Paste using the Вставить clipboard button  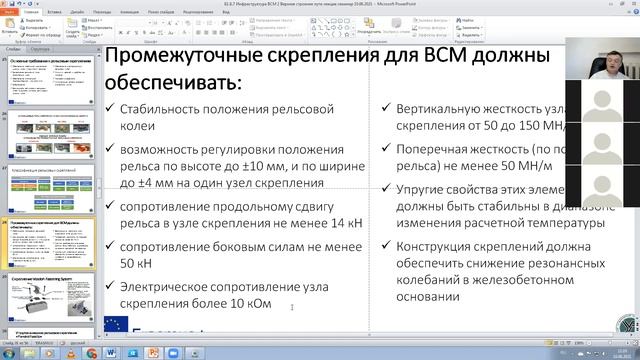[10, 27]
